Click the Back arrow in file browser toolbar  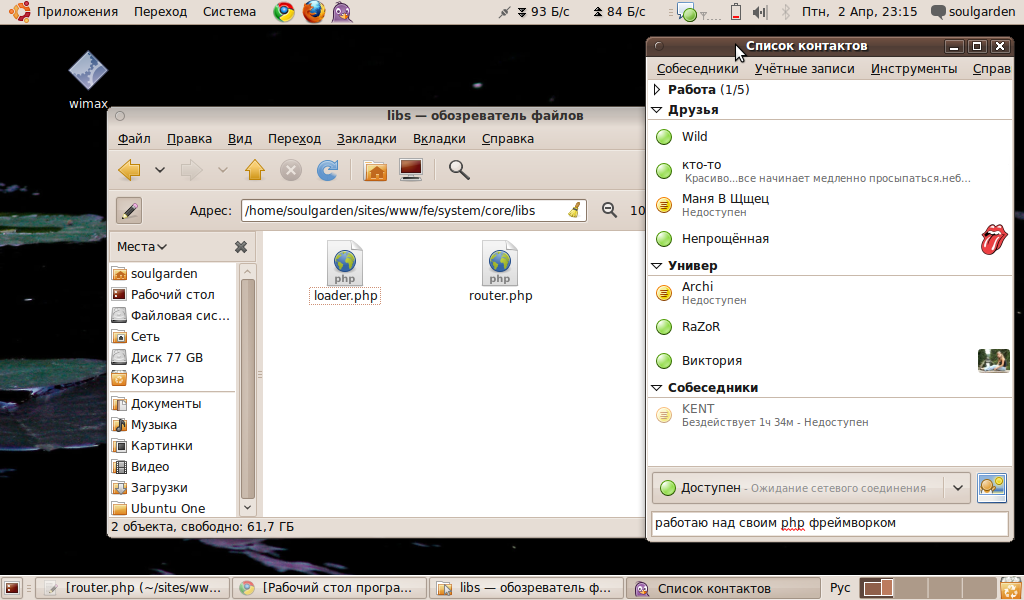pos(129,170)
